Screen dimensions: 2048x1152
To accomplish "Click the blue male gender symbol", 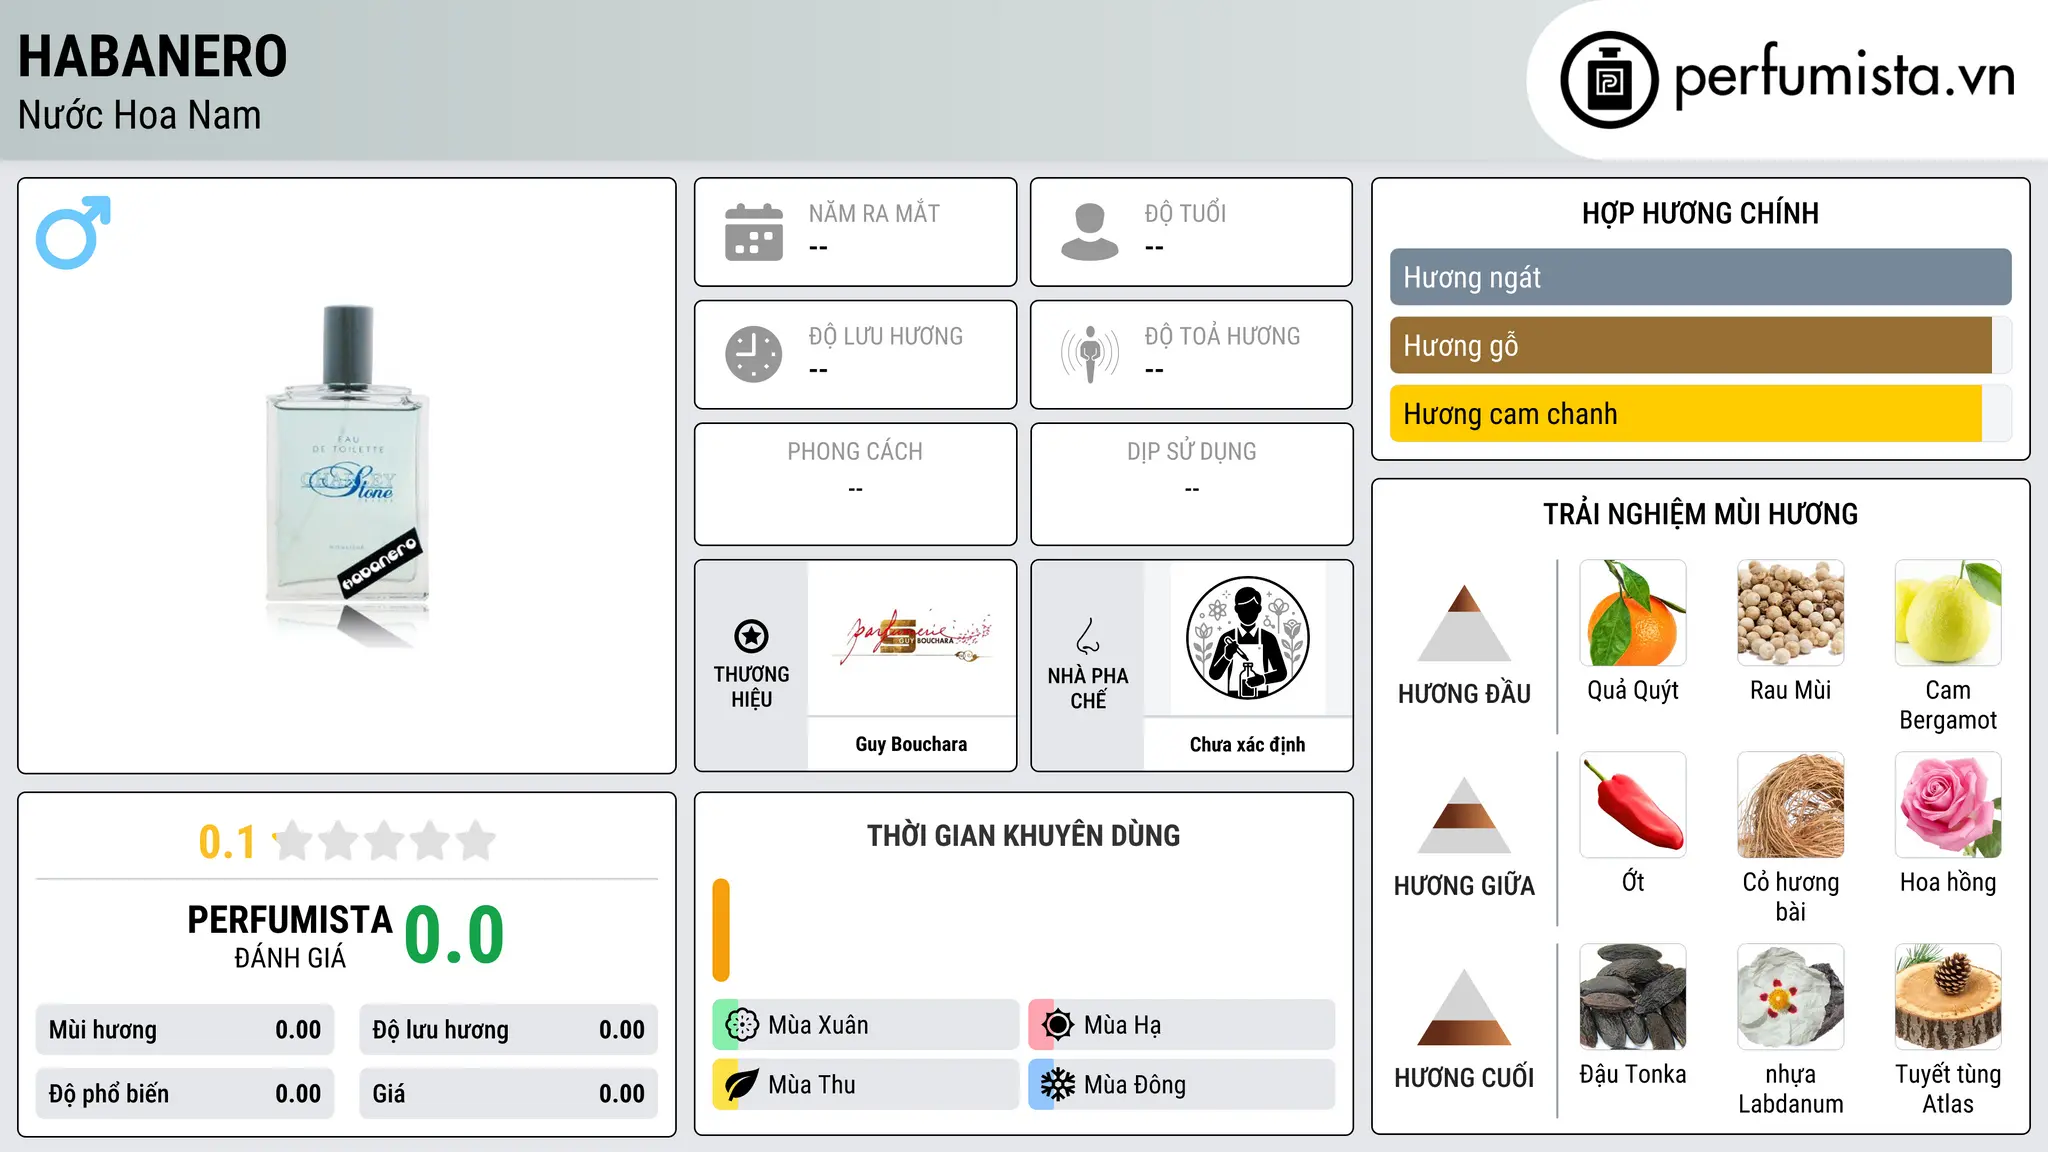I will [x=73, y=232].
